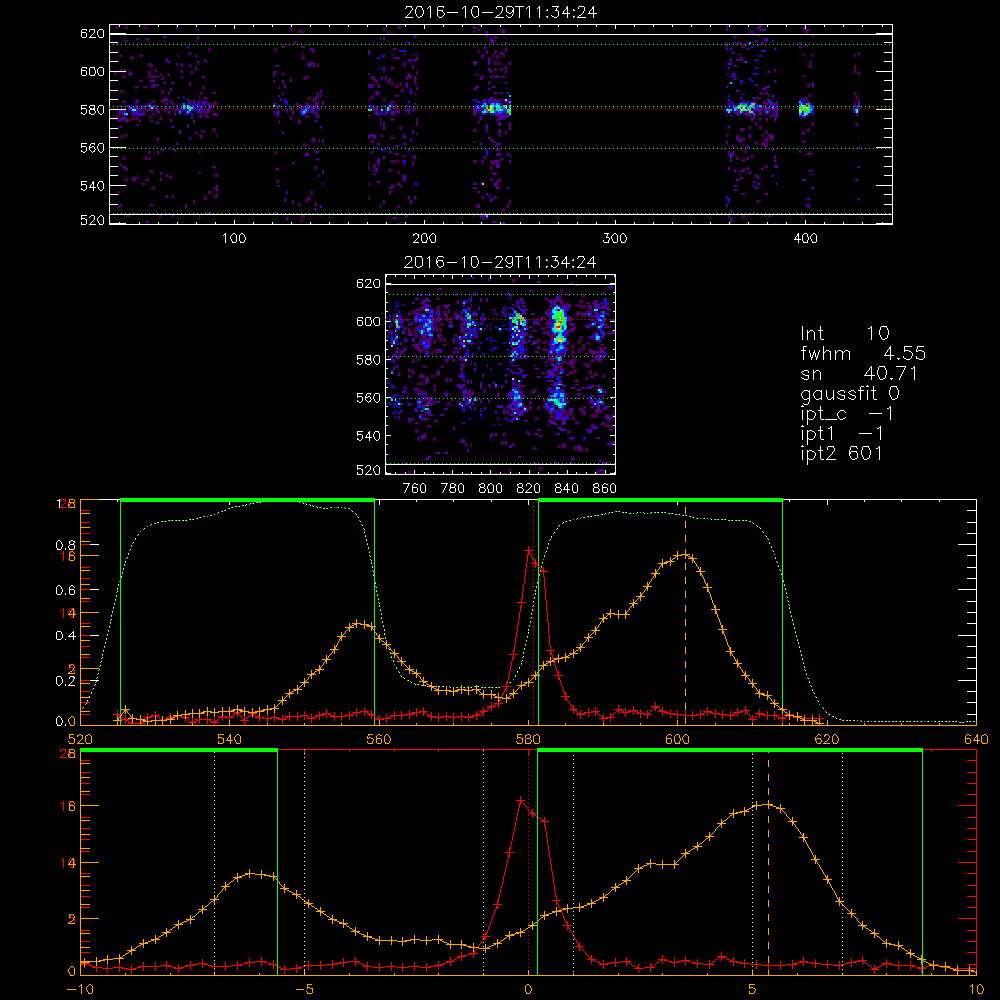Click x-axis label 100 on top spectrogram
The height and width of the screenshot is (1000, 1000).
point(234,239)
